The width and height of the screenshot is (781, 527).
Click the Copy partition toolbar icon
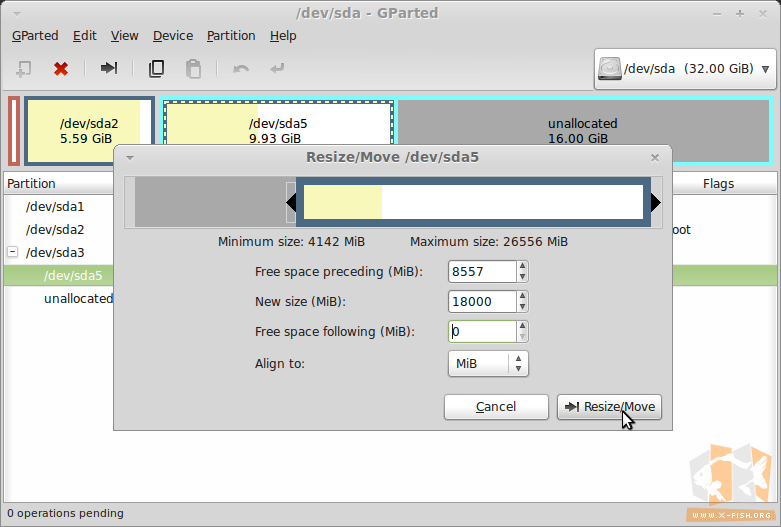coord(156,68)
